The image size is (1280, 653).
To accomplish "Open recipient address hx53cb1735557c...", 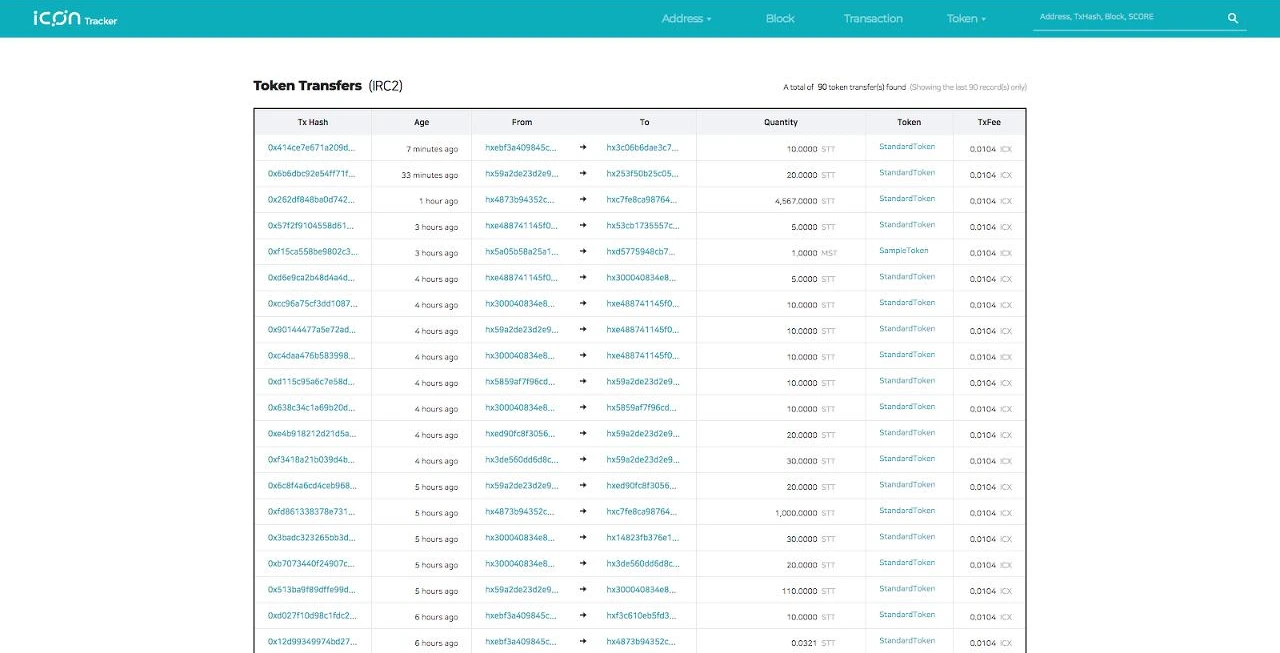I will (x=642, y=226).
